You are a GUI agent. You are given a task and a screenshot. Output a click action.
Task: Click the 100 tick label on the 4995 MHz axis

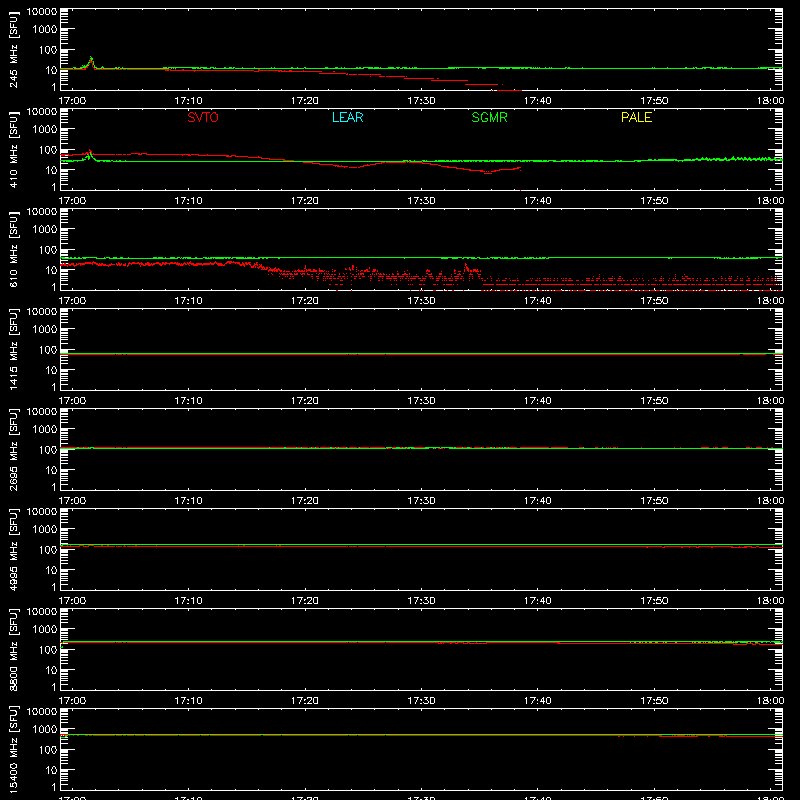[x=48, y=550]
